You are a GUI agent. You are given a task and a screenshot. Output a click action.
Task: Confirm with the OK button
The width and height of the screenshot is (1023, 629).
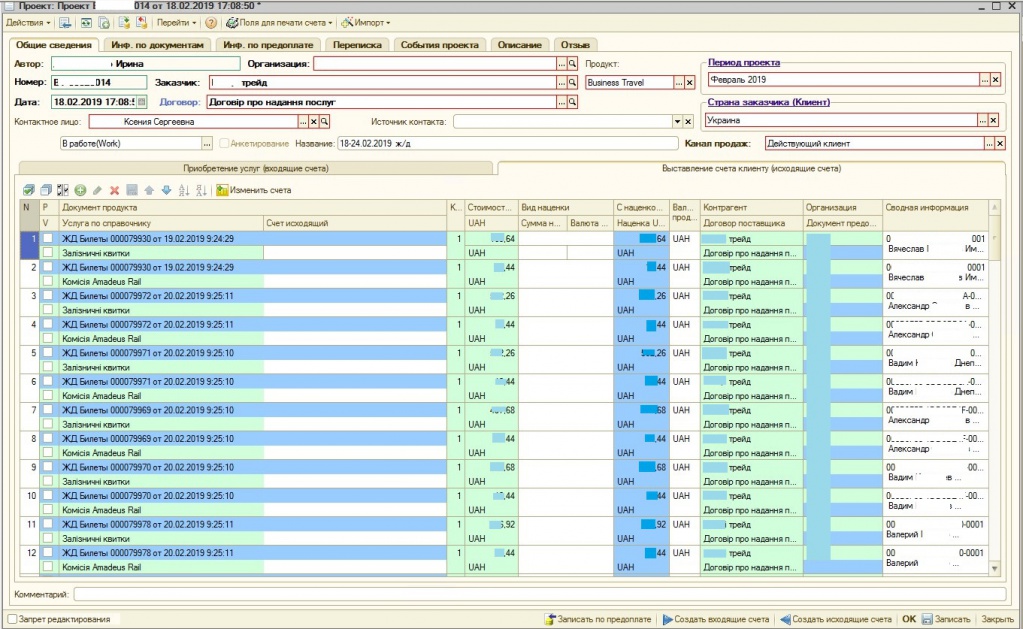[x=909, y=619]
